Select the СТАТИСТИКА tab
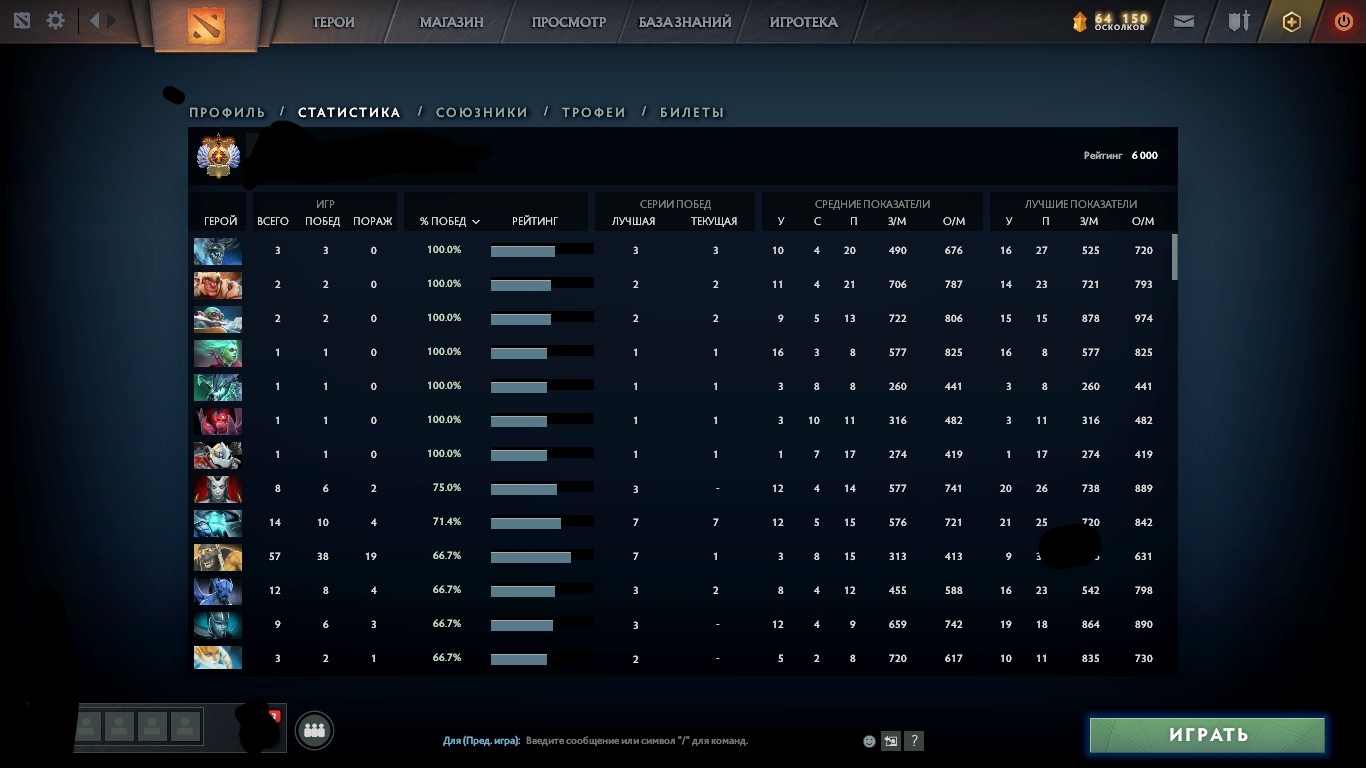 [349, 112]
